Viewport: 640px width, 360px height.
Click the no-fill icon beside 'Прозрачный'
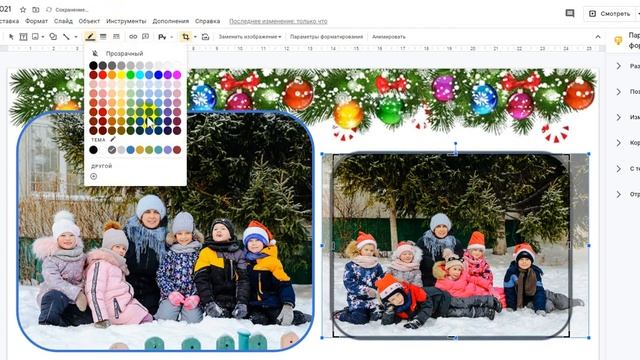(x=95, y=53)
